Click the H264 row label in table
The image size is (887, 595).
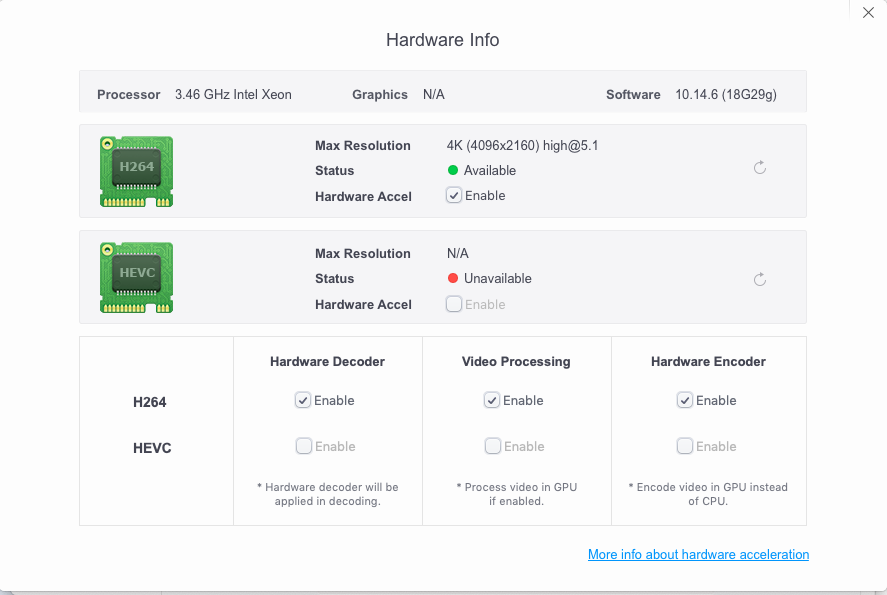(x=149, y=402)
